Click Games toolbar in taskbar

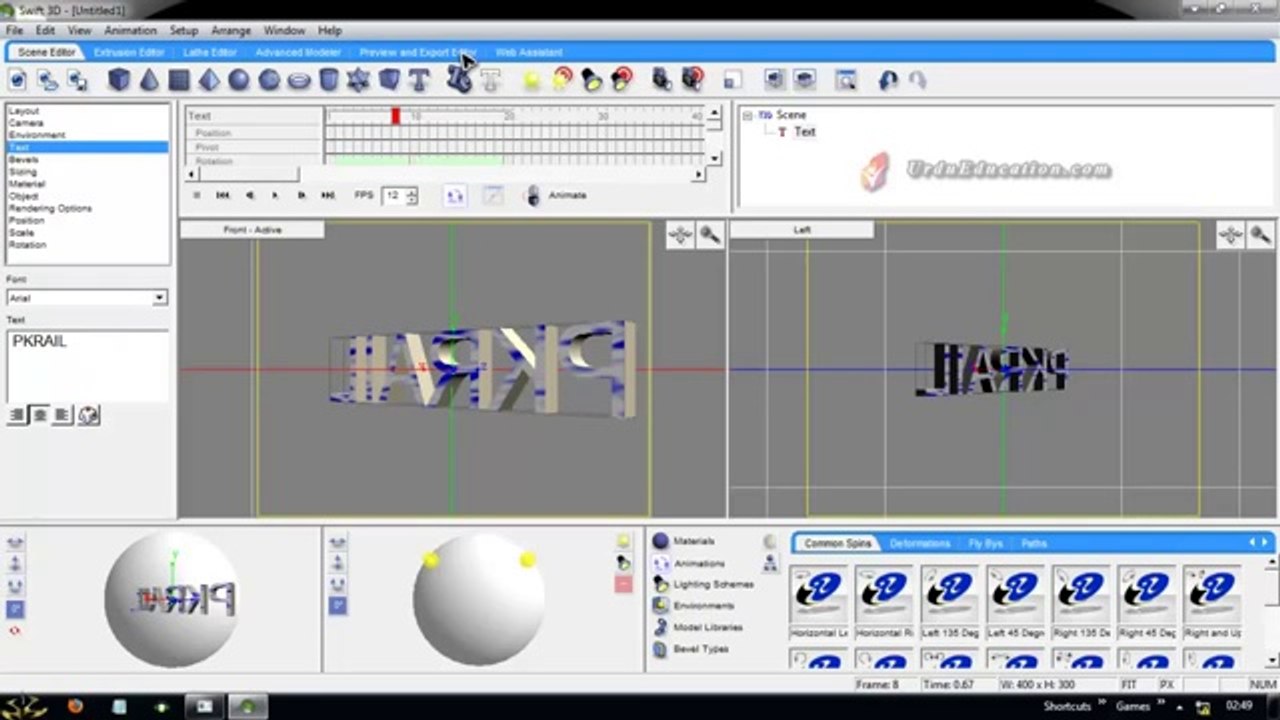pyautogui.click(x=1133, y=706)
